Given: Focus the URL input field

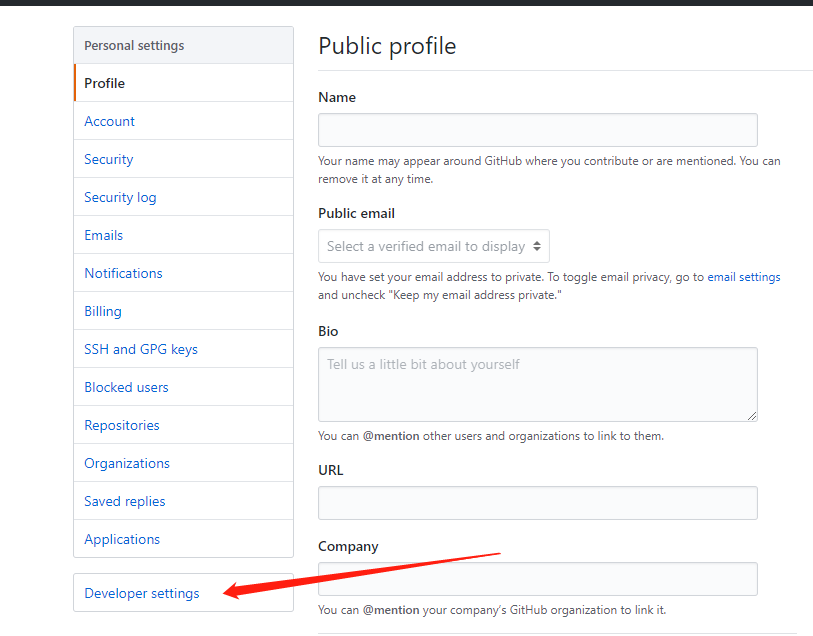Looking at the screenshot, I should click(x=538, y=503).
